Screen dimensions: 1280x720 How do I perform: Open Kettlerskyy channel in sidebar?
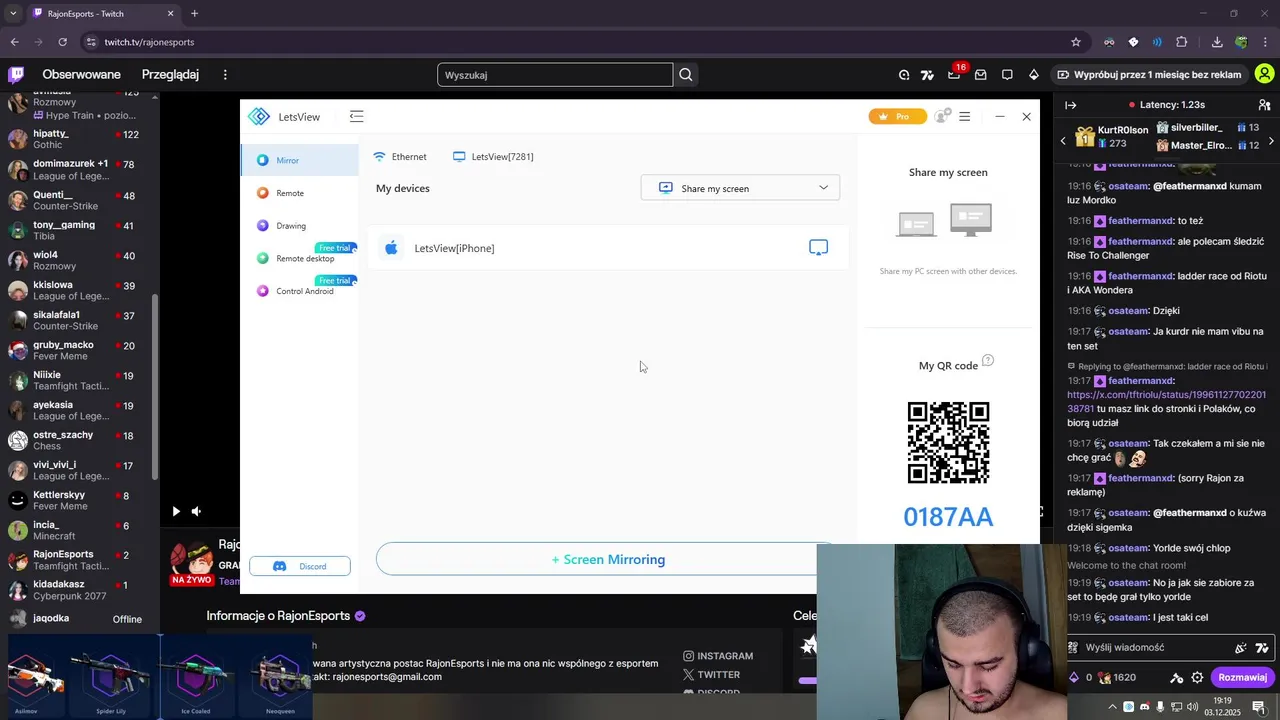79,500
